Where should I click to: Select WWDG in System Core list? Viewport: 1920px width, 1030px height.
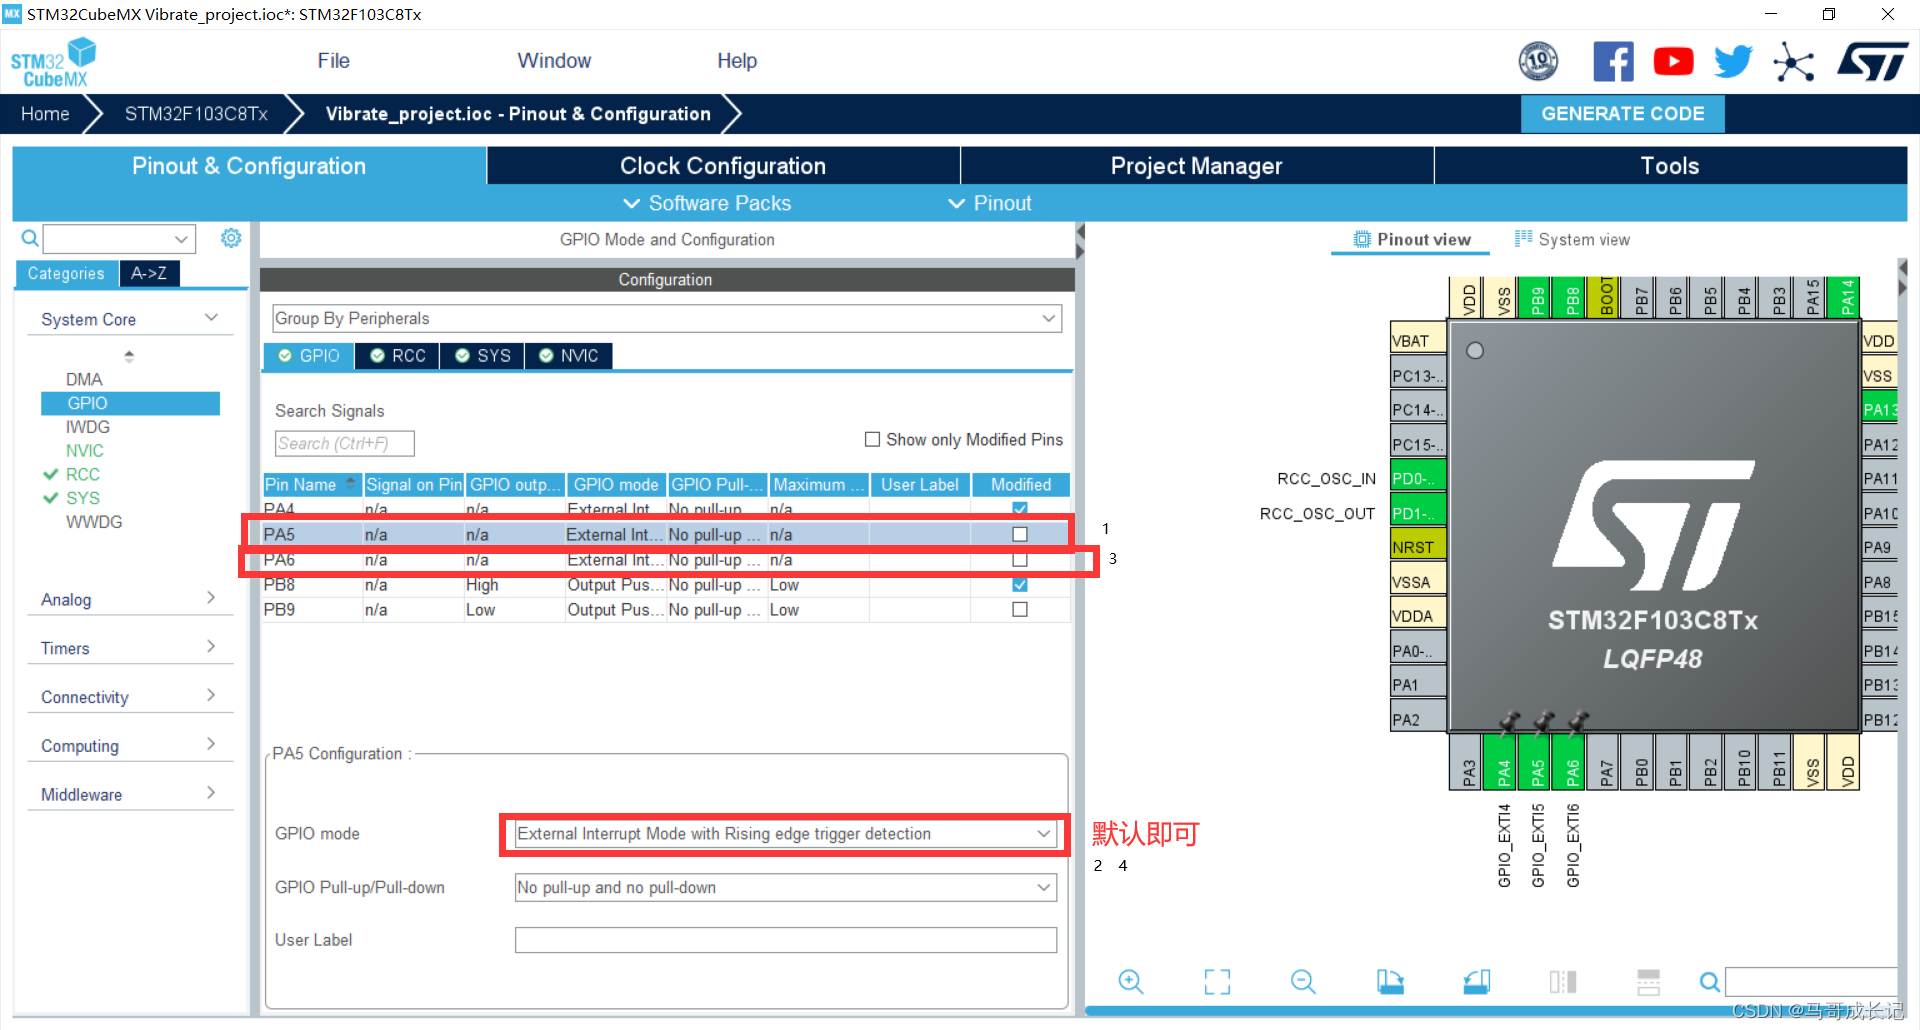(94, 522)
